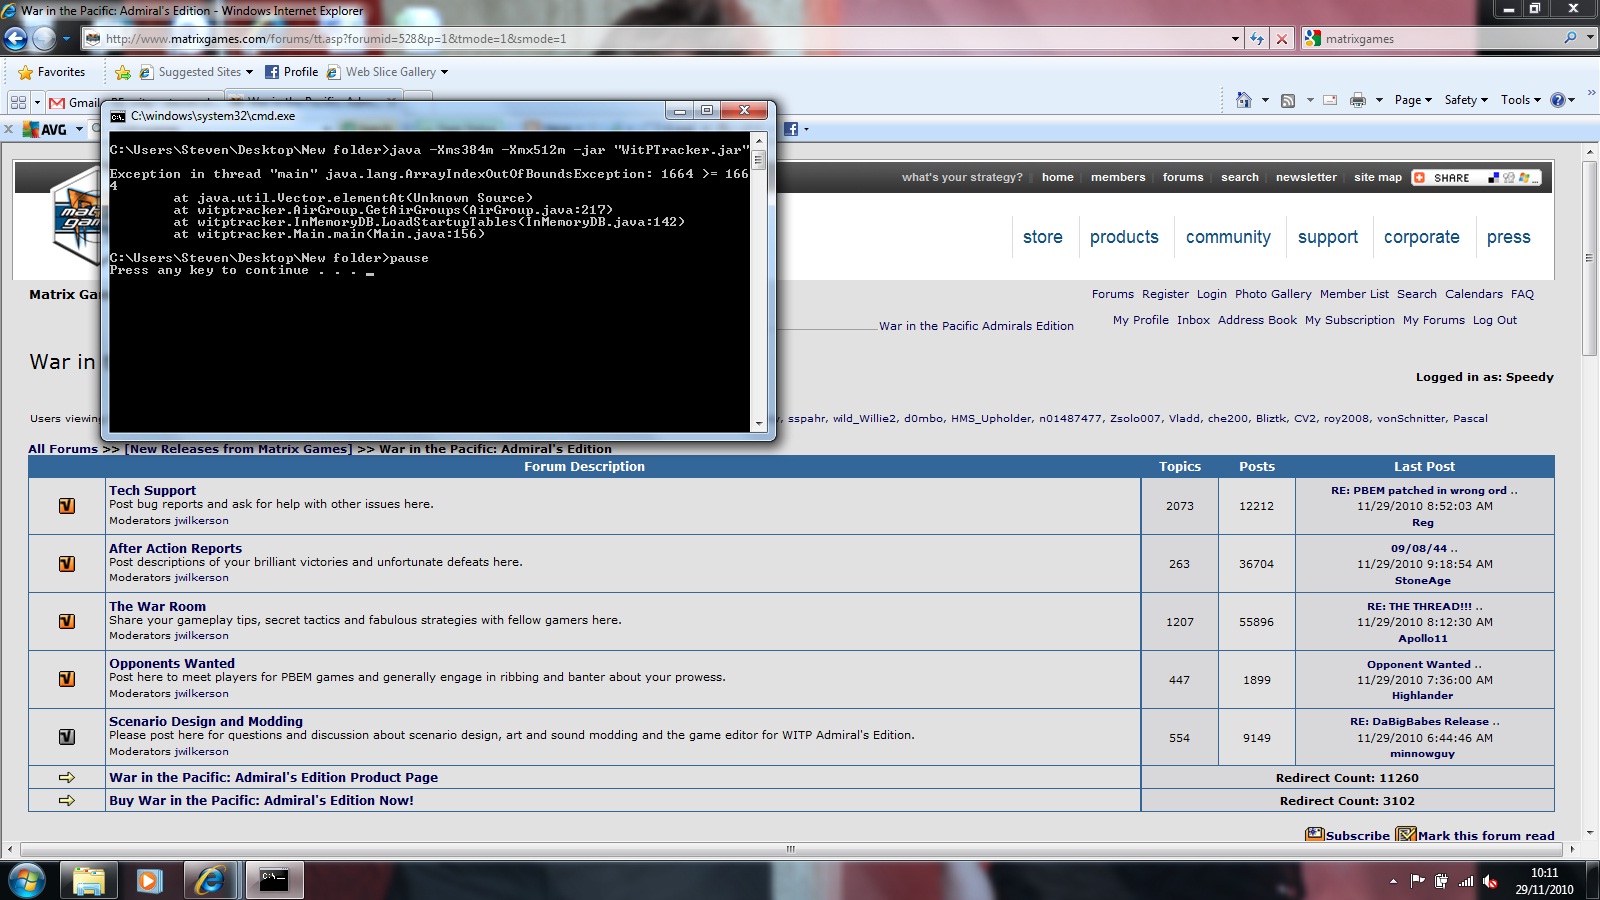Click the Read Mail envelope icon
The width and height of the screenshot is (1600, 900).
[x=1330, y=100]
